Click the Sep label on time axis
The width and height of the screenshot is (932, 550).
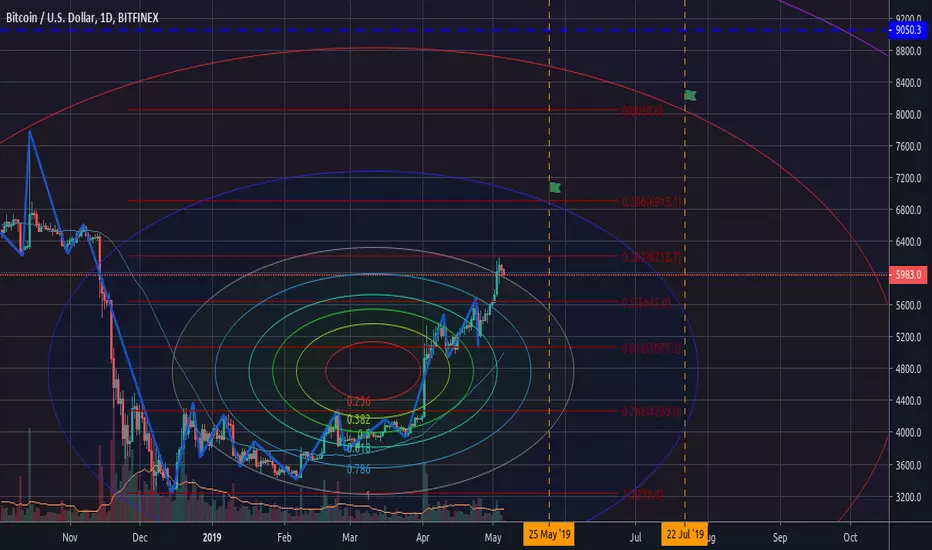click(x=780, y=538)
